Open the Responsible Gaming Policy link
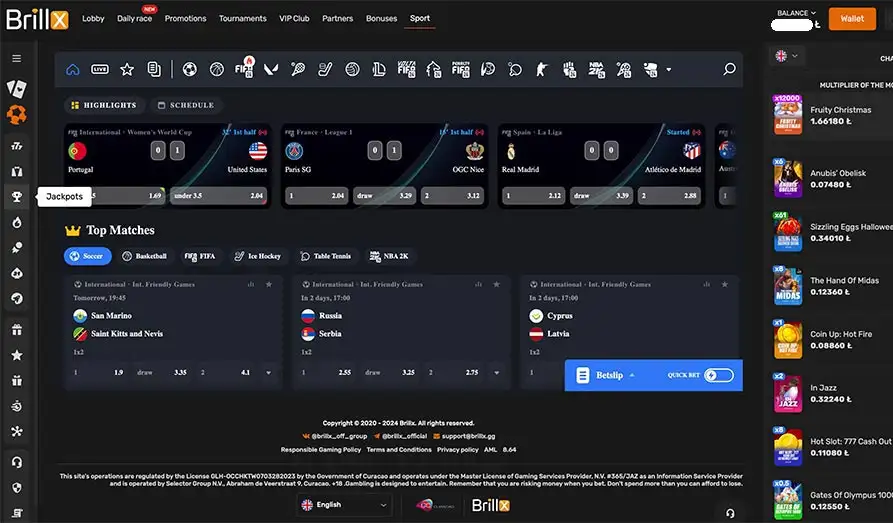This screenshot has width=893, height=523. click(x=321, y=450)
